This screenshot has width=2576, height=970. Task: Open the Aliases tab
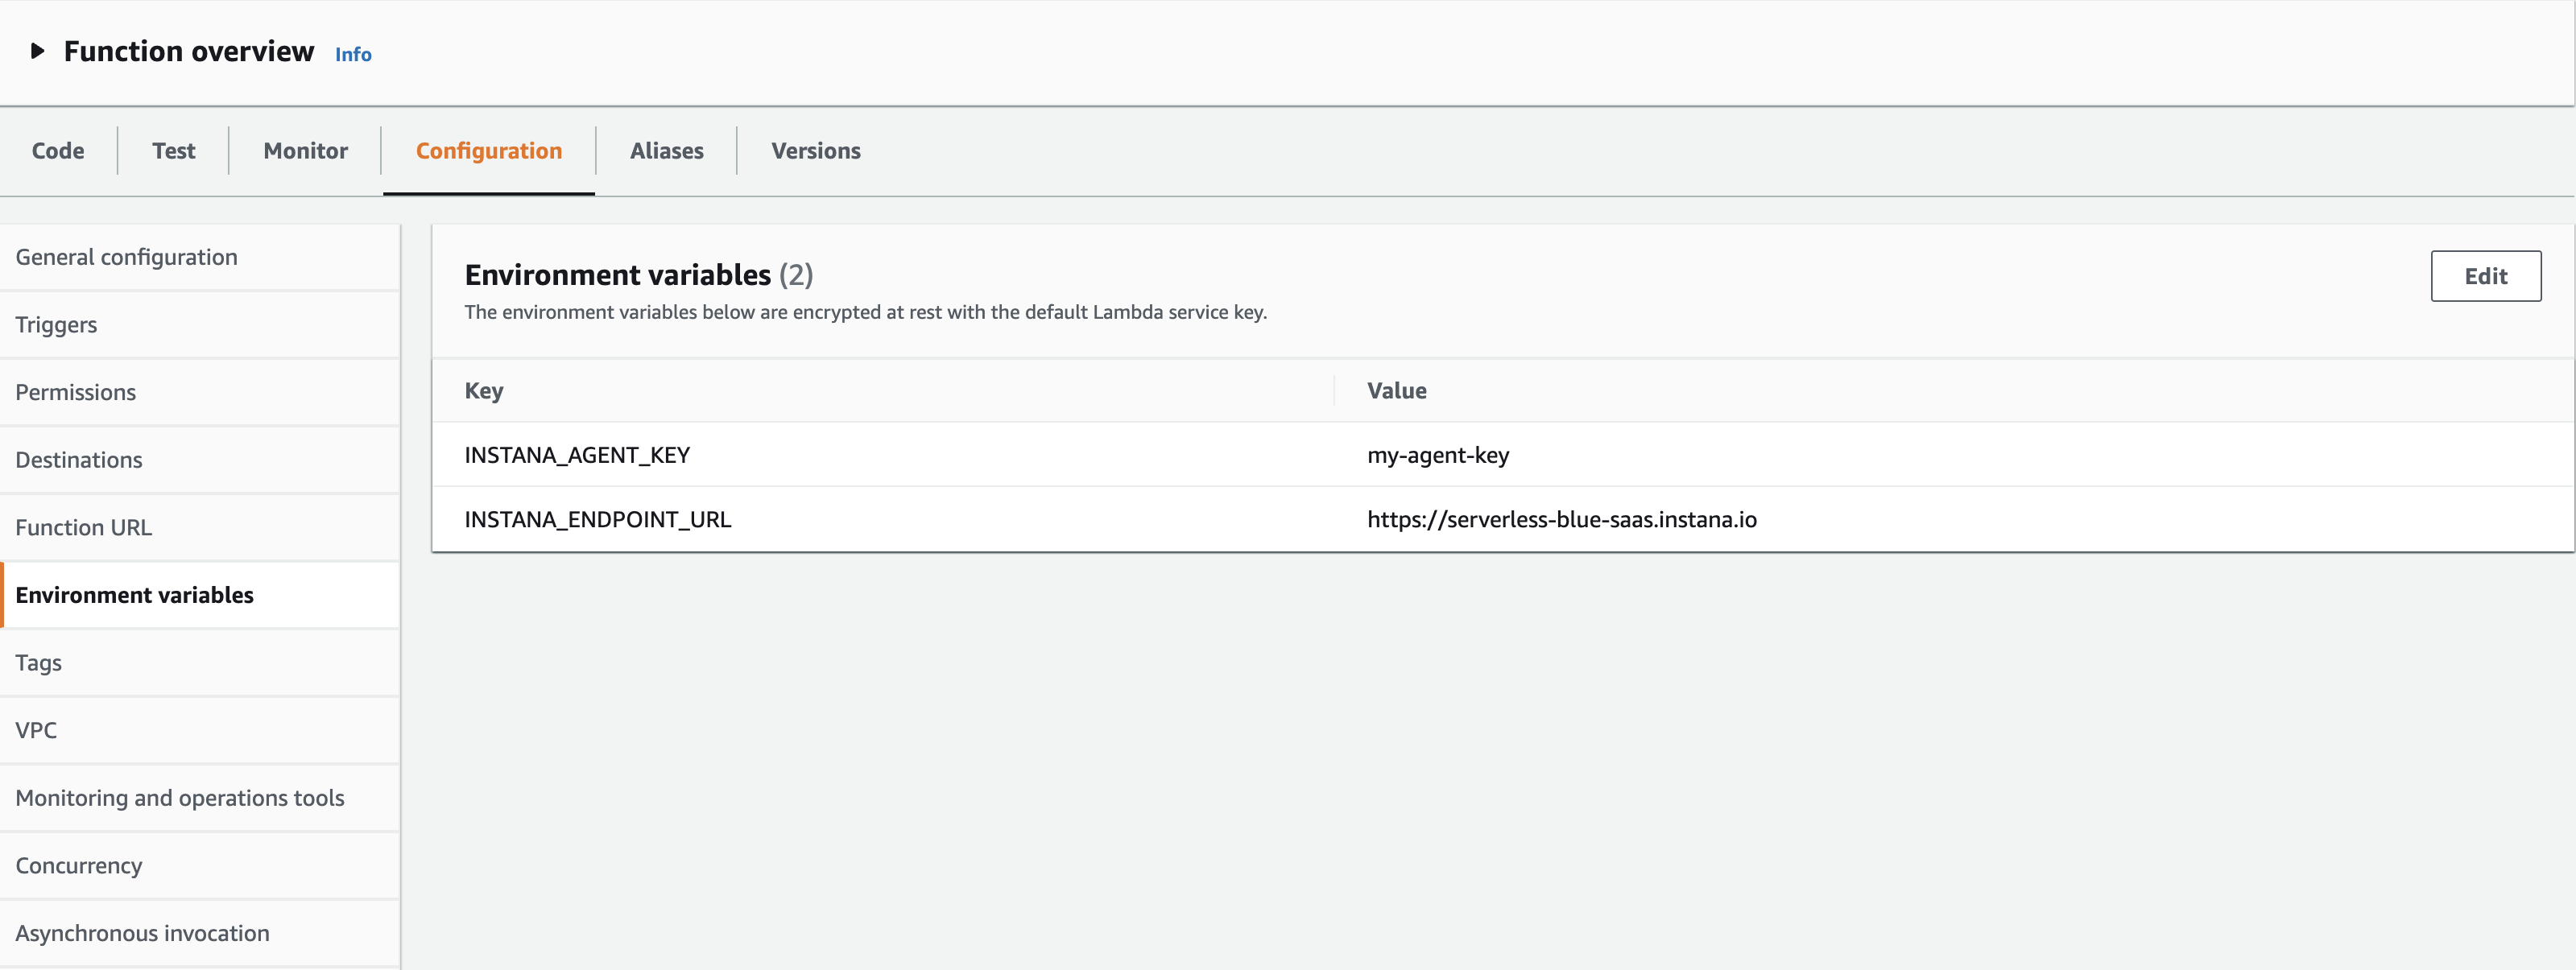point(666,150)
